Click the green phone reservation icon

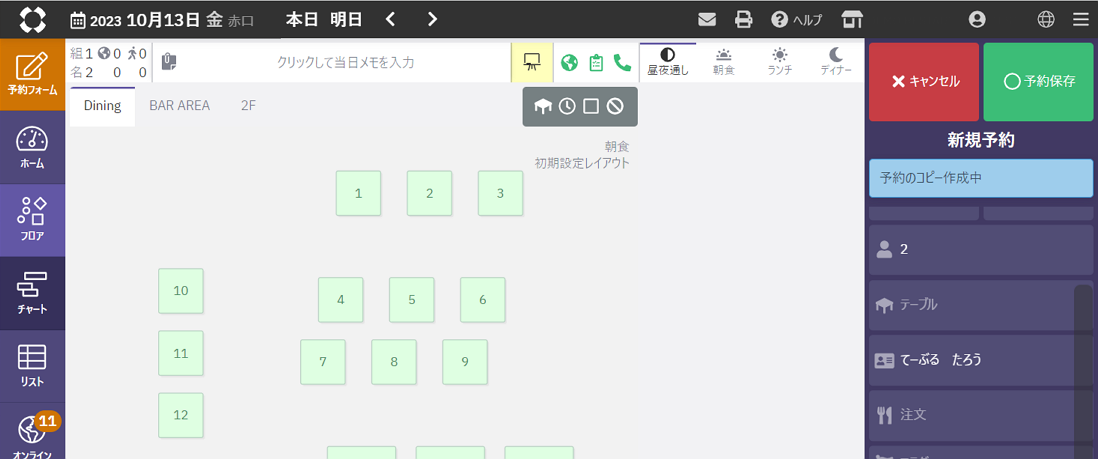pyautogui.click(x=622, y=63)
